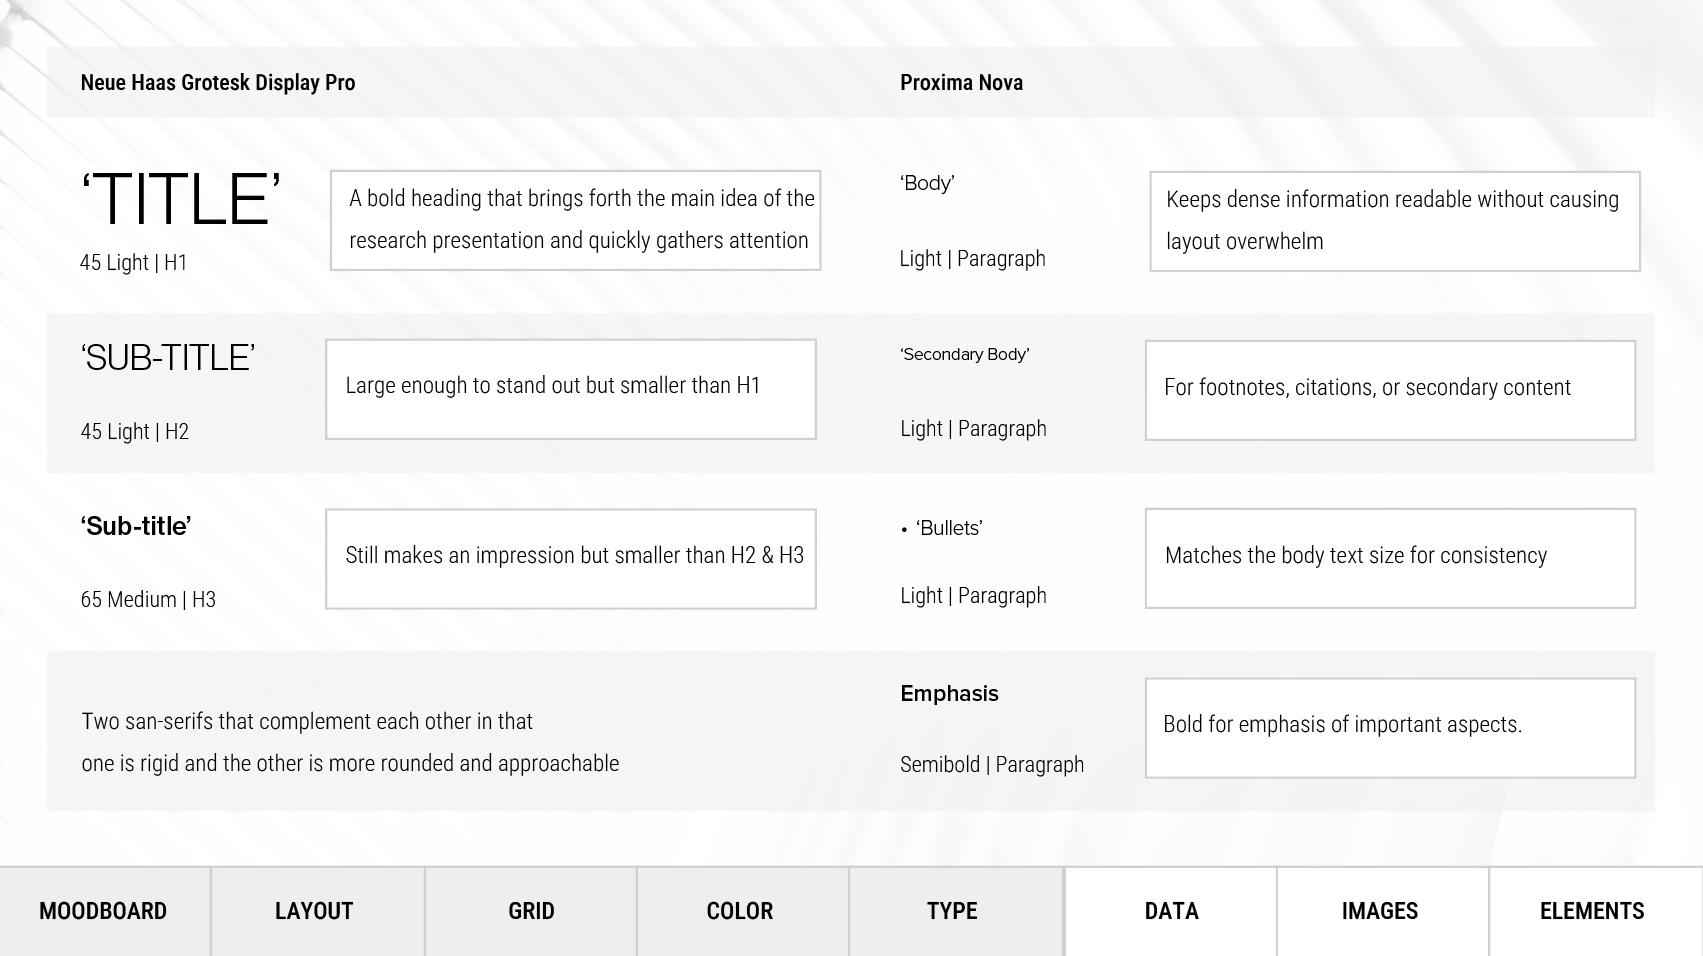Switch to the IMAGES tab
1703x956 pixels.
pos(1382,911)
